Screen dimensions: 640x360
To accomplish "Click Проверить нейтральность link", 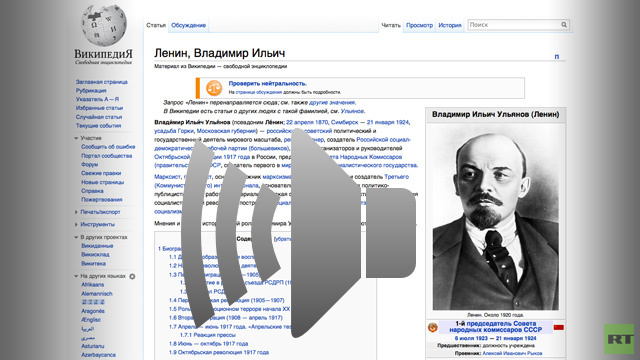I will pos(267,84).
